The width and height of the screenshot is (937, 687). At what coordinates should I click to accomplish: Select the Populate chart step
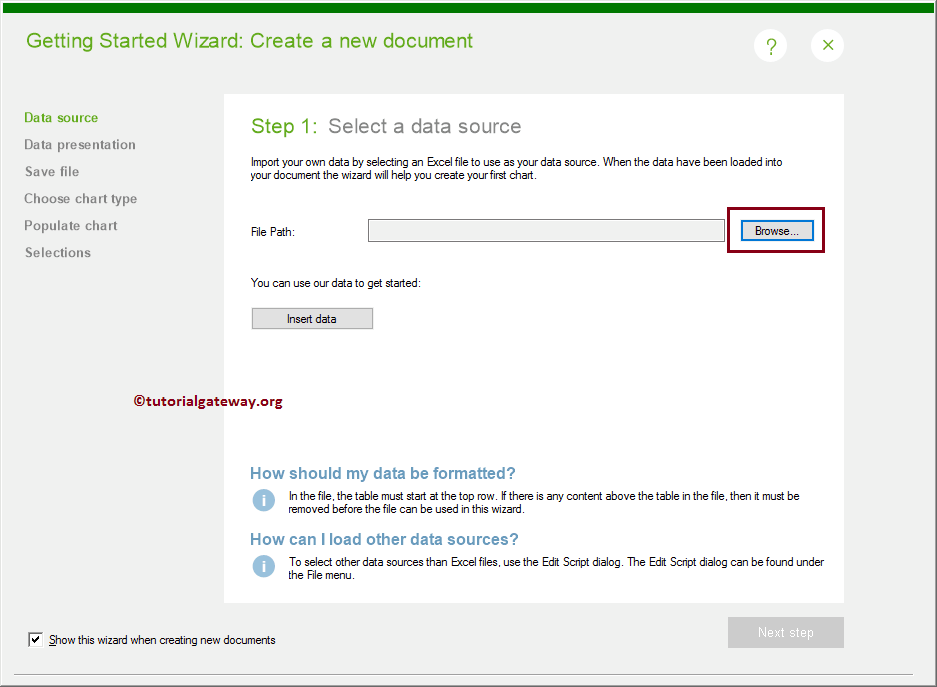[70, 225]
